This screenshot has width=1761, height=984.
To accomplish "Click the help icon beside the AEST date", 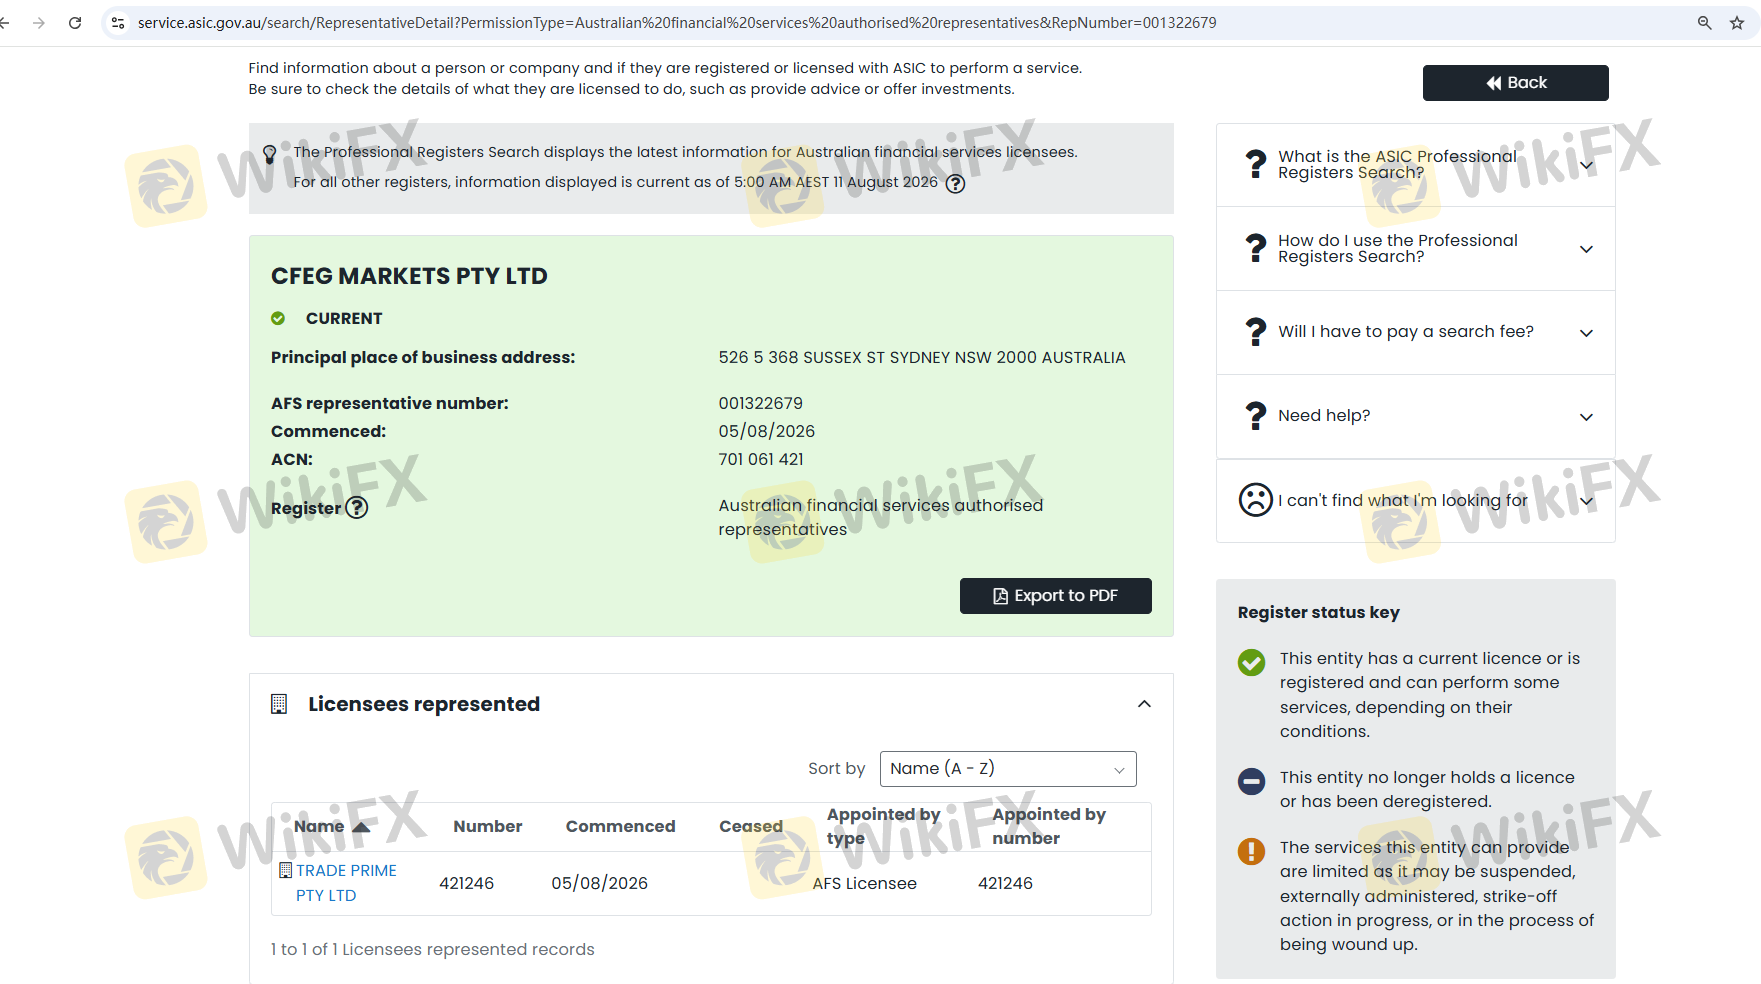I will coord(955,184).
